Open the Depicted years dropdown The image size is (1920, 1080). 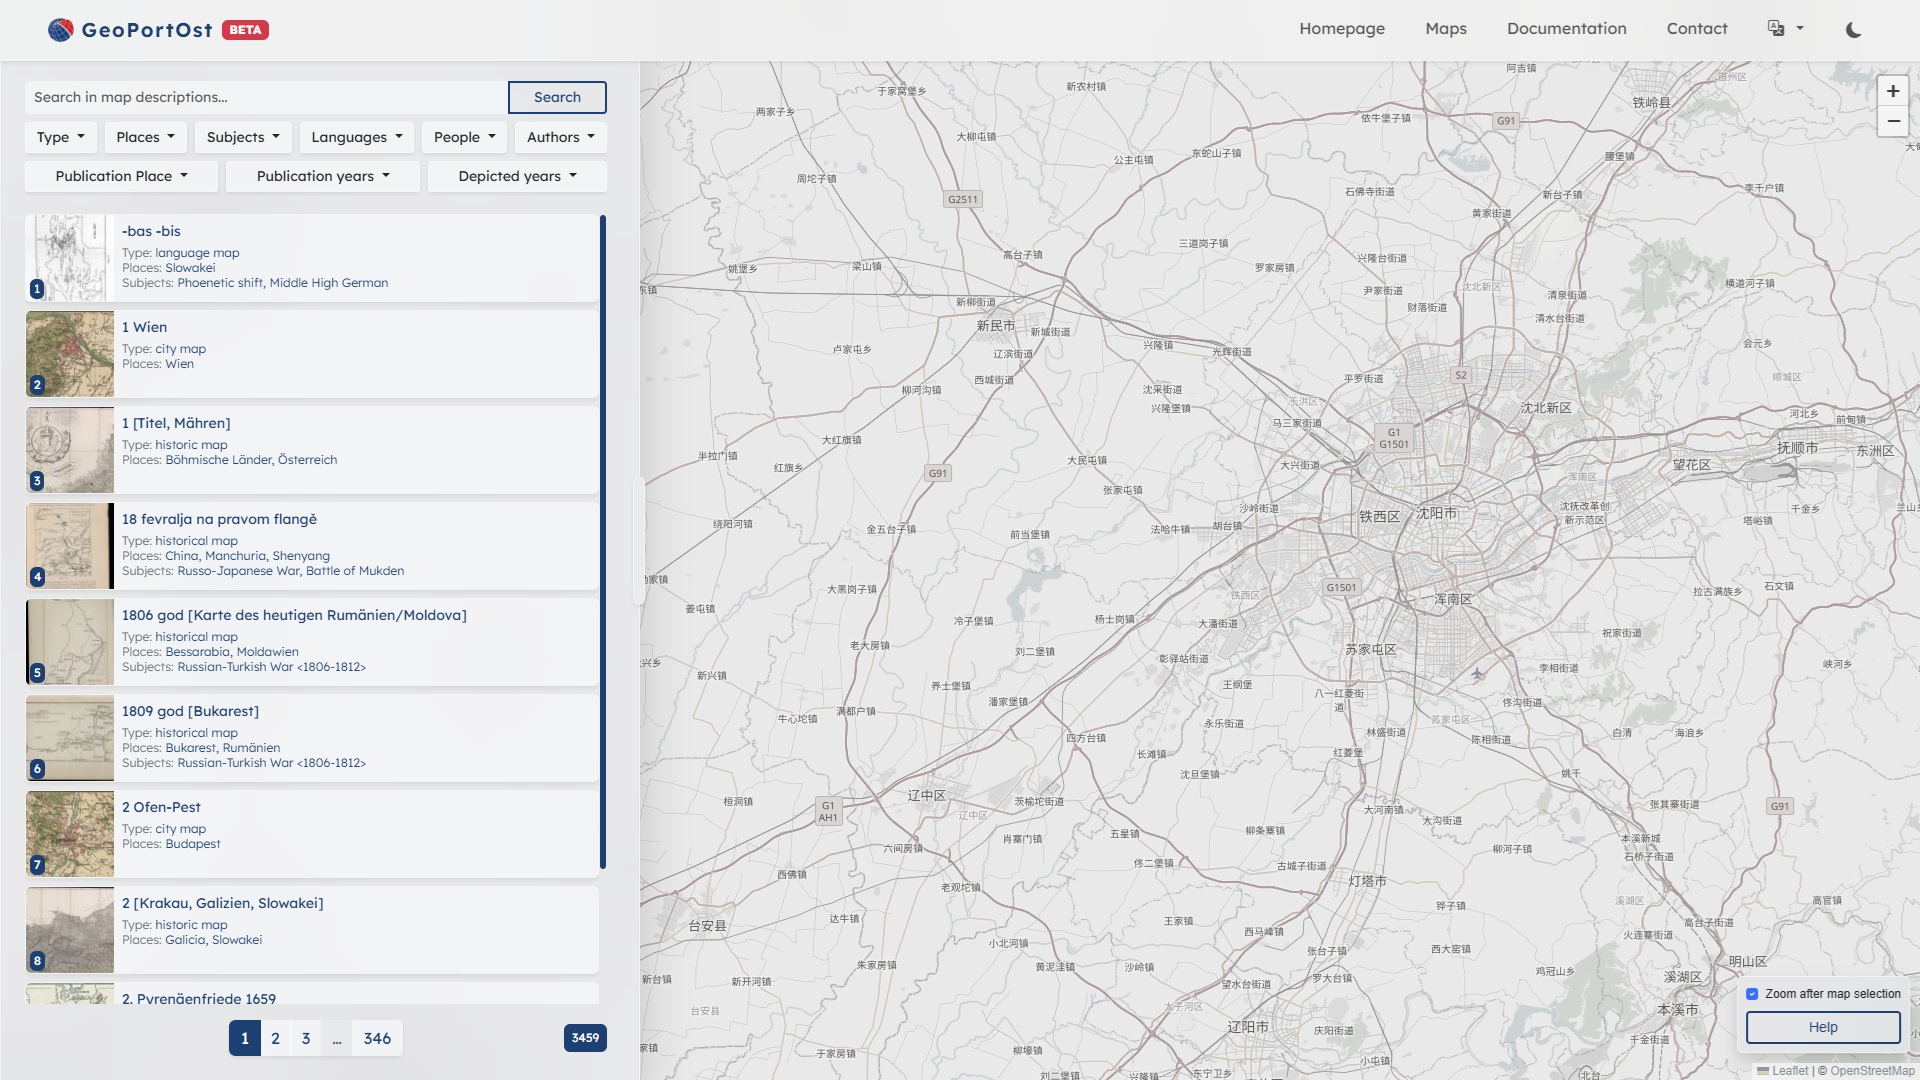[x=517, y=176]
